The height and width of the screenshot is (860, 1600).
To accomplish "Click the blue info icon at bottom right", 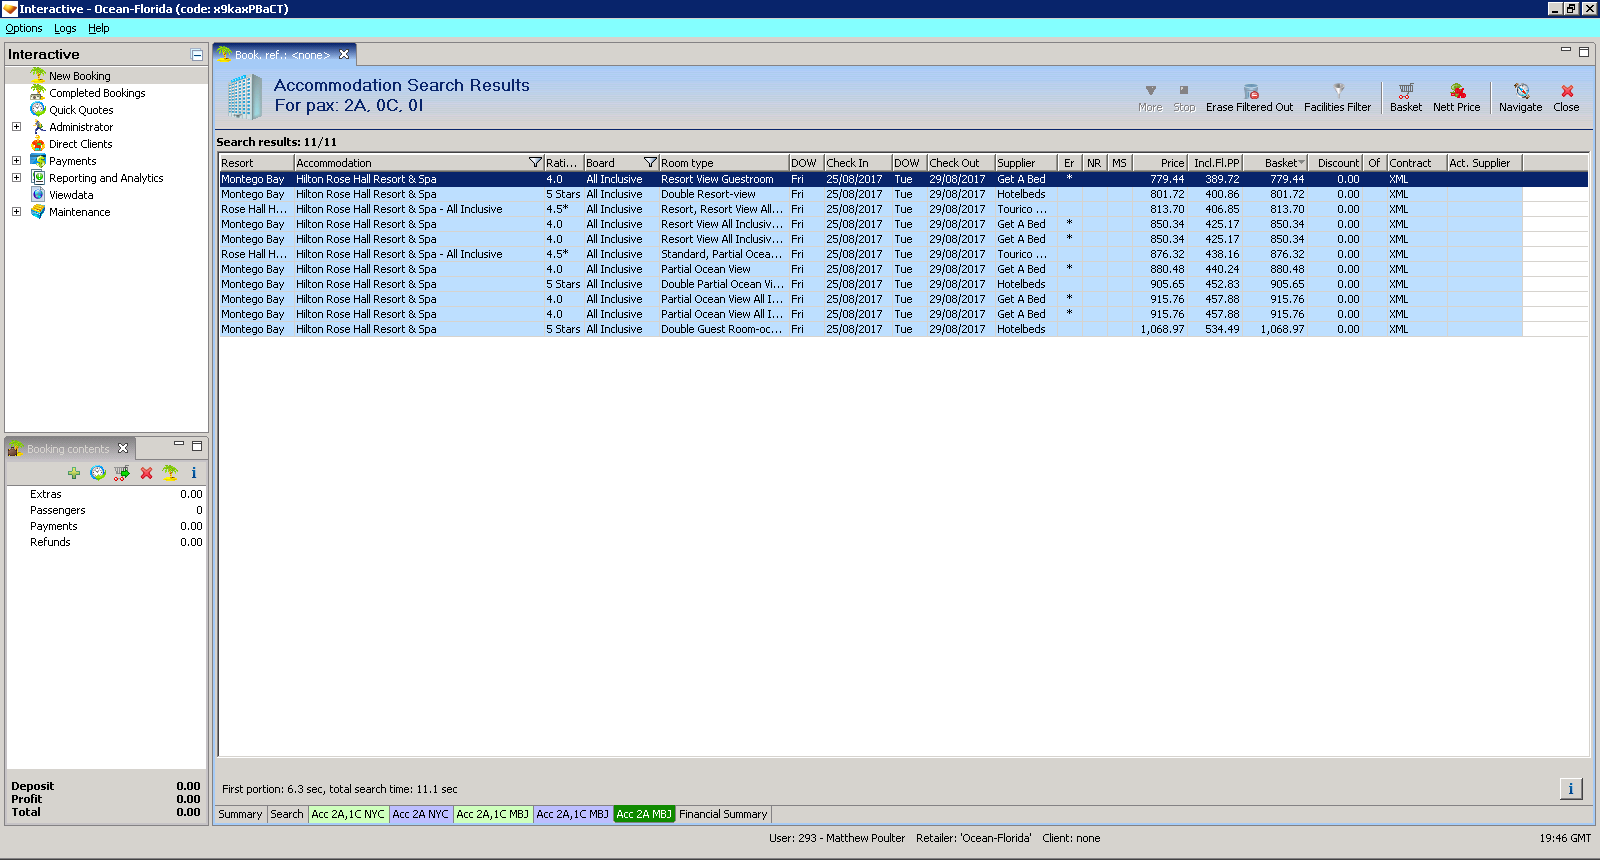I will pos(1570,789).
